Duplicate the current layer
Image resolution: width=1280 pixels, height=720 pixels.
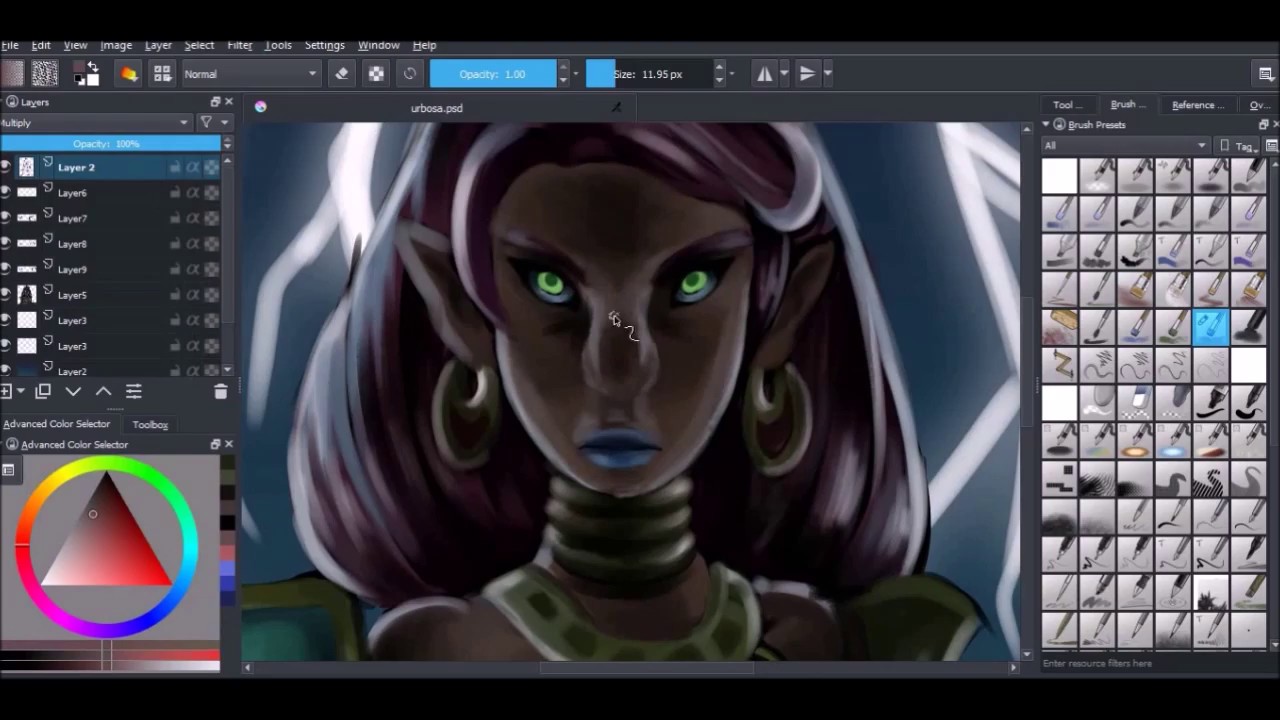tap(43, 392)
